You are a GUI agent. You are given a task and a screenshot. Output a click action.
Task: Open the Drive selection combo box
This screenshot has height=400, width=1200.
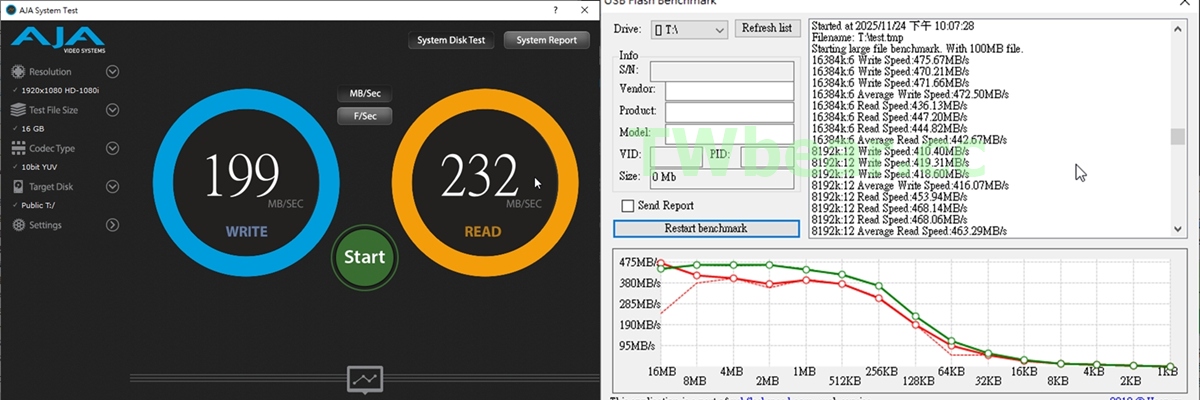[689, 29]
